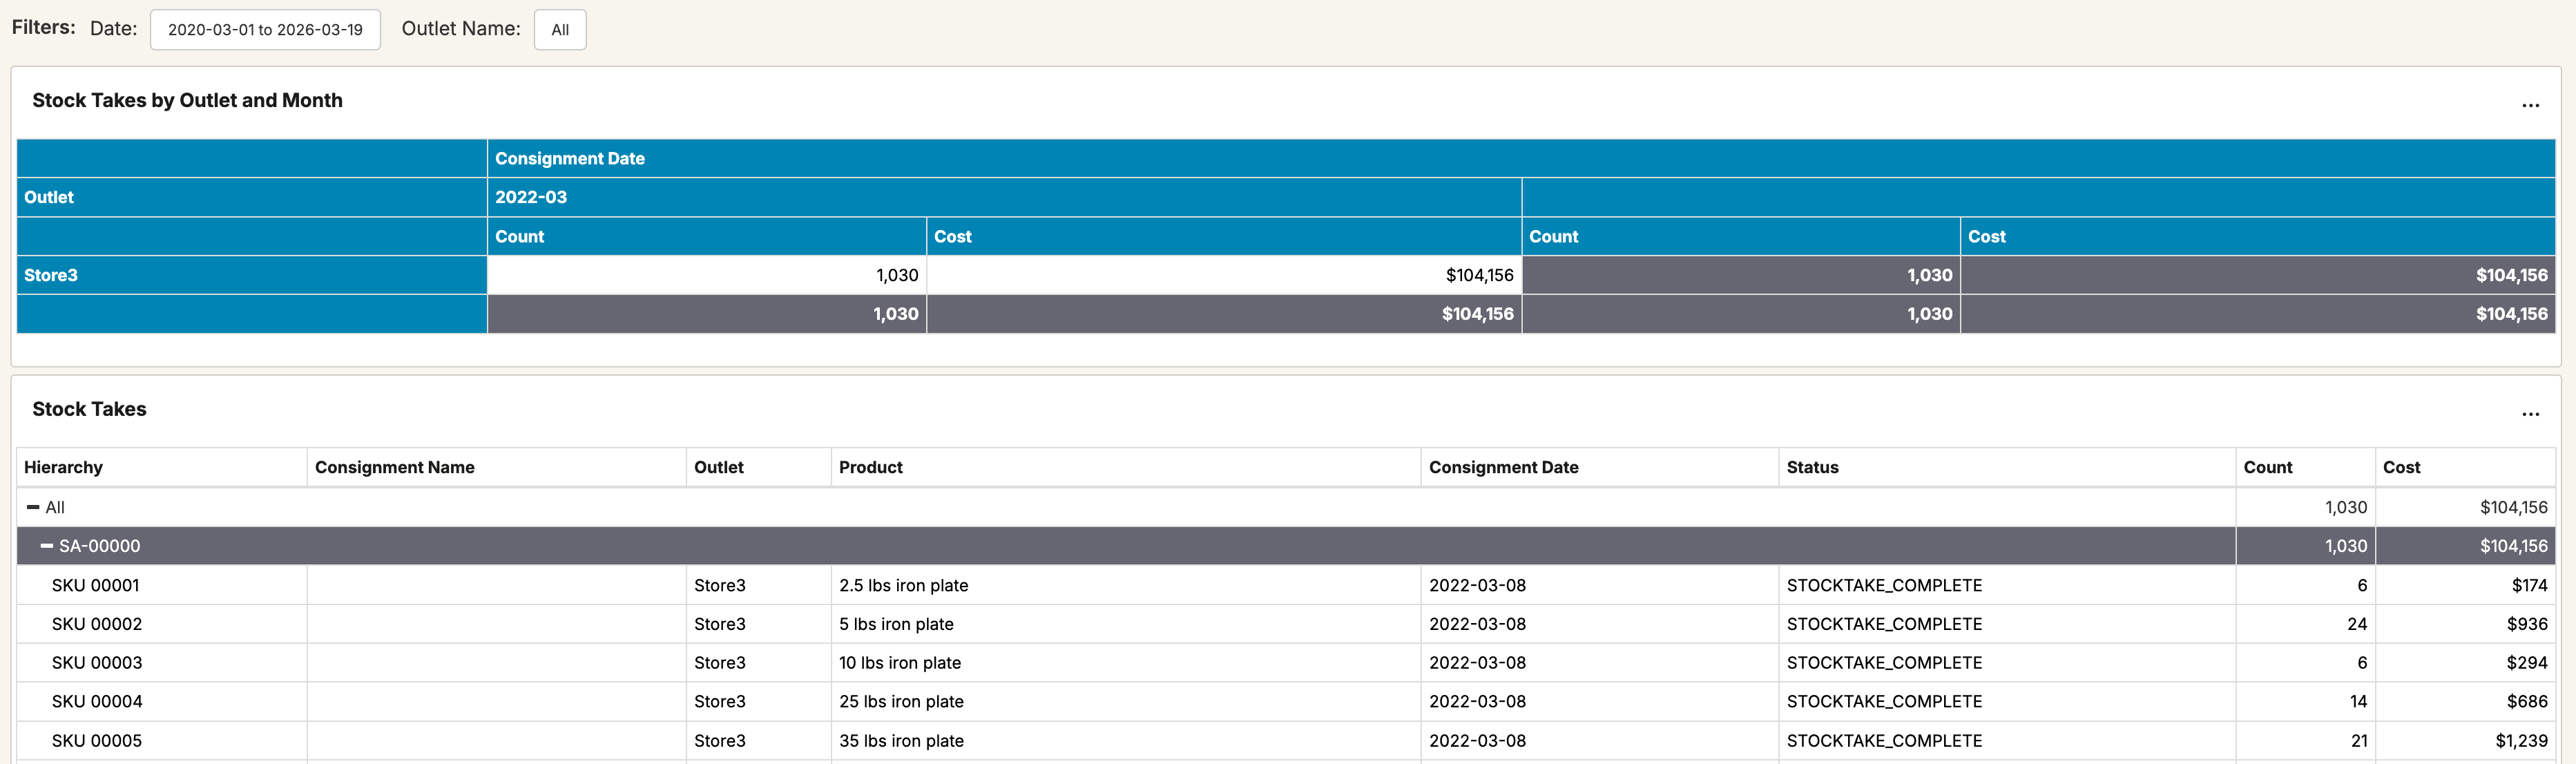The width and height of the screenshot is (2576, 764).
Task: Sort by the Hierarchy column header
Action: tap(63, 467)
